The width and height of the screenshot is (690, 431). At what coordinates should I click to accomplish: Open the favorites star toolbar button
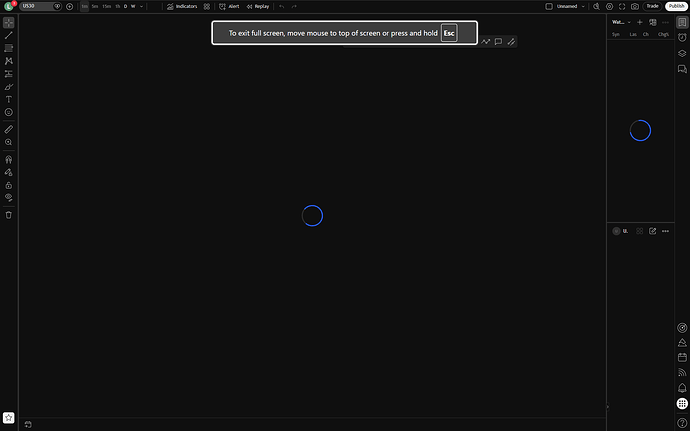click(8, 418)
